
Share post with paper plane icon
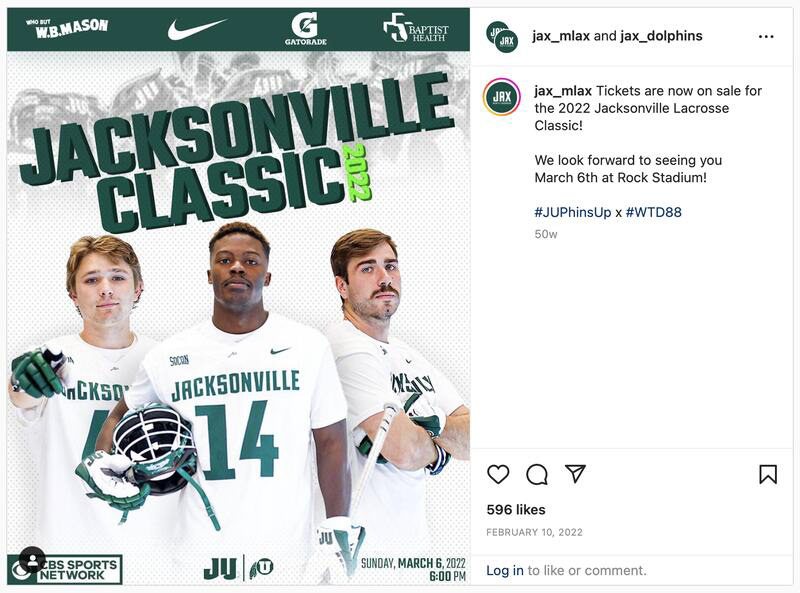576,474
